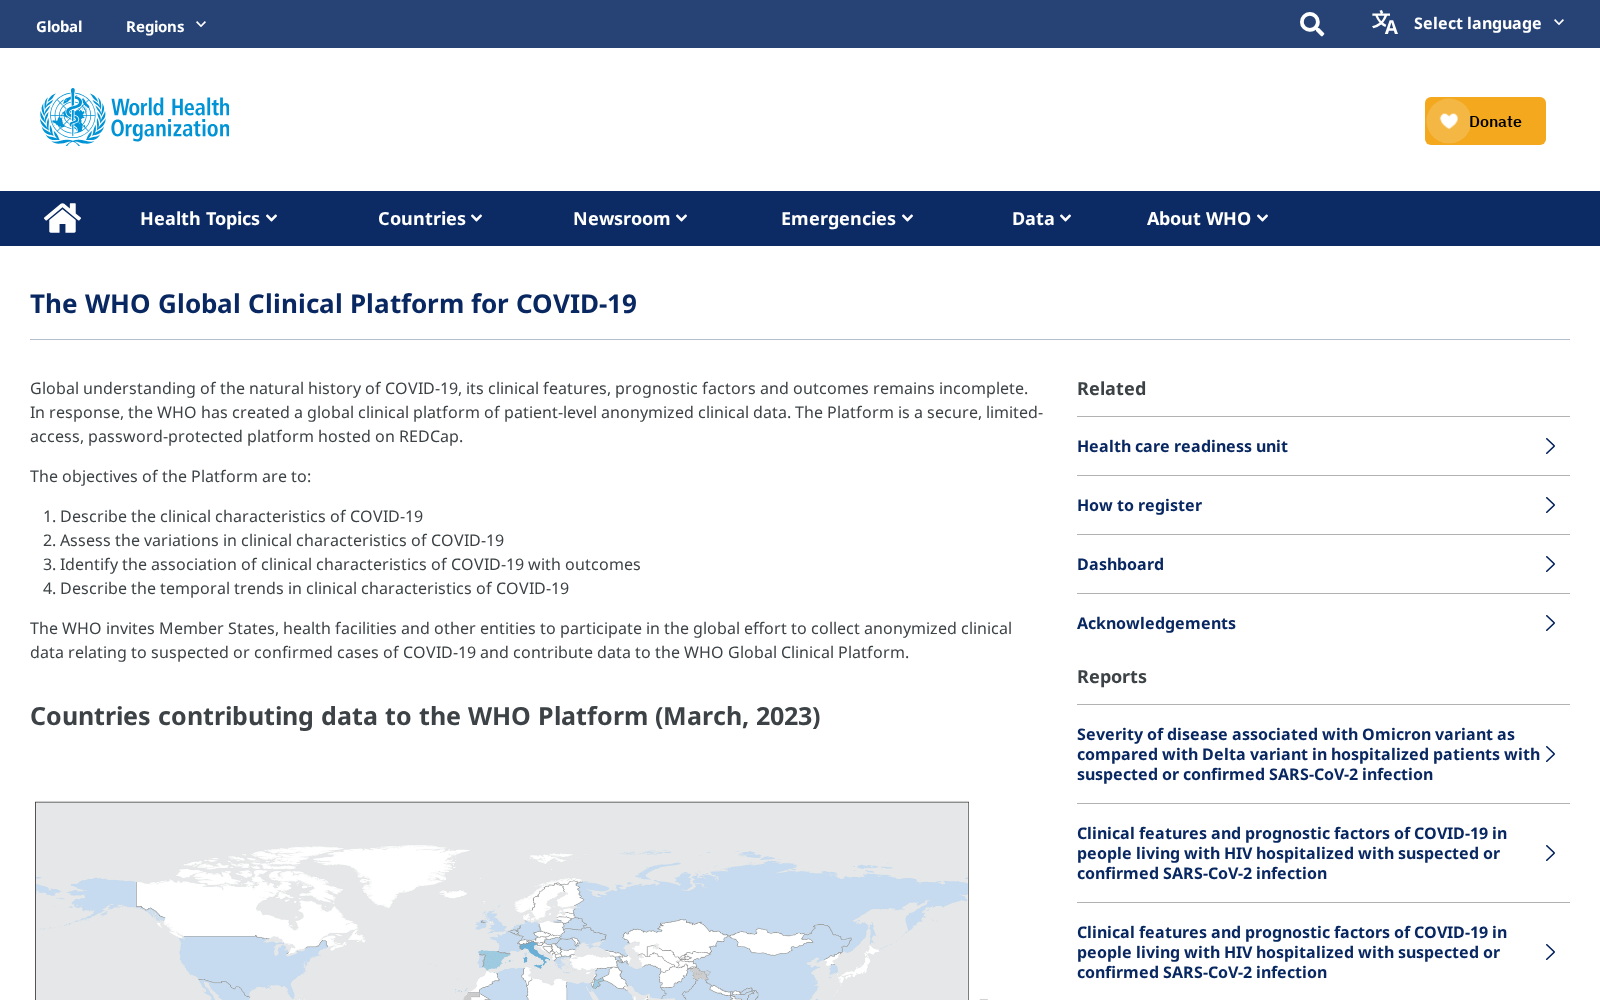Open the Select language dropdown
The image size is (1600, 1000).
(x=1488, y=23)
